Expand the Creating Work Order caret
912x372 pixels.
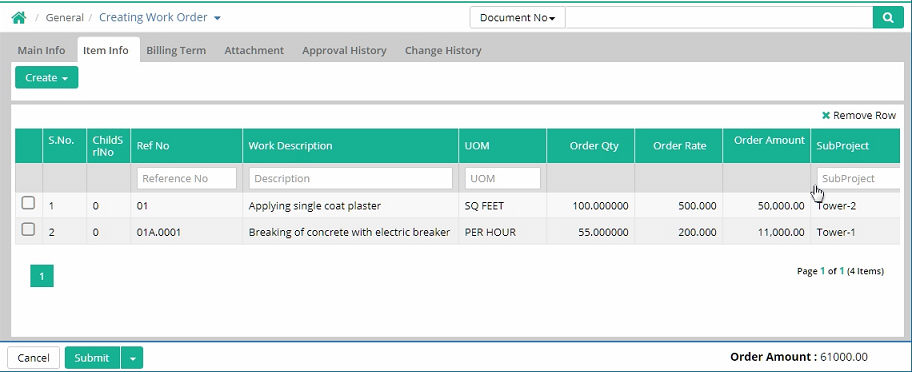(x=217, y=18)
